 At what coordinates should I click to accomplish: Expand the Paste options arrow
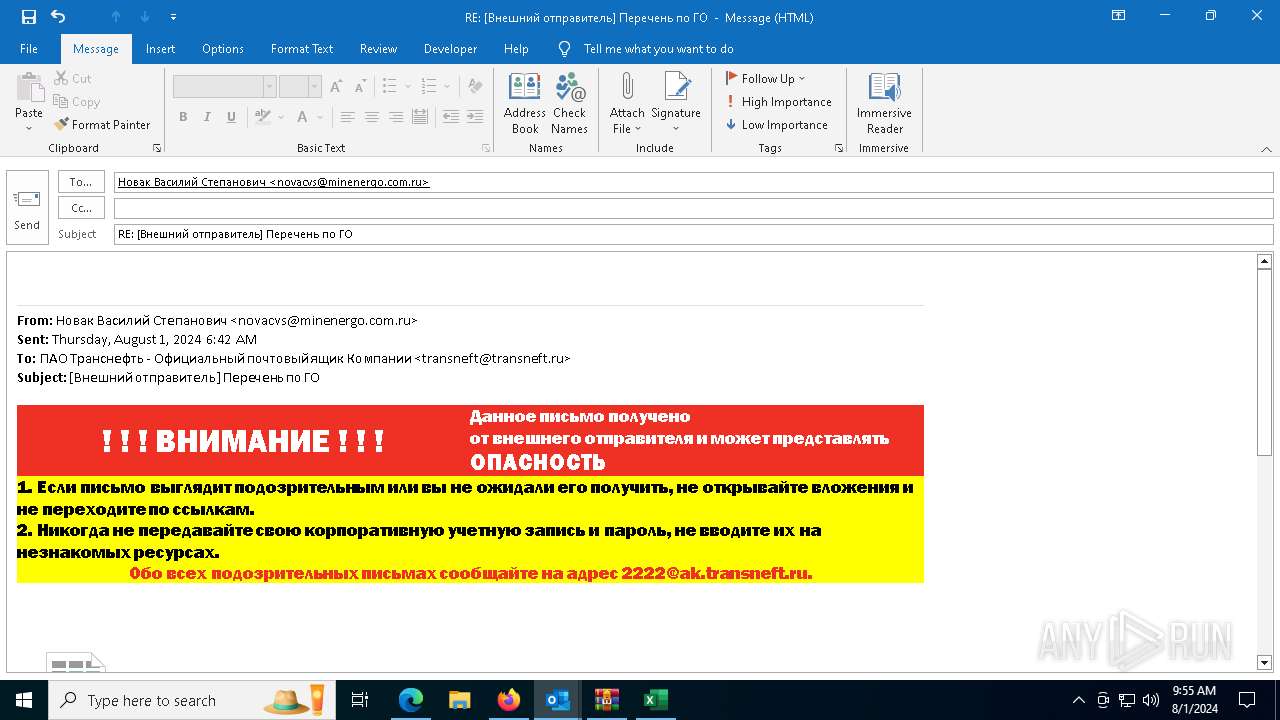coord(29,128)
